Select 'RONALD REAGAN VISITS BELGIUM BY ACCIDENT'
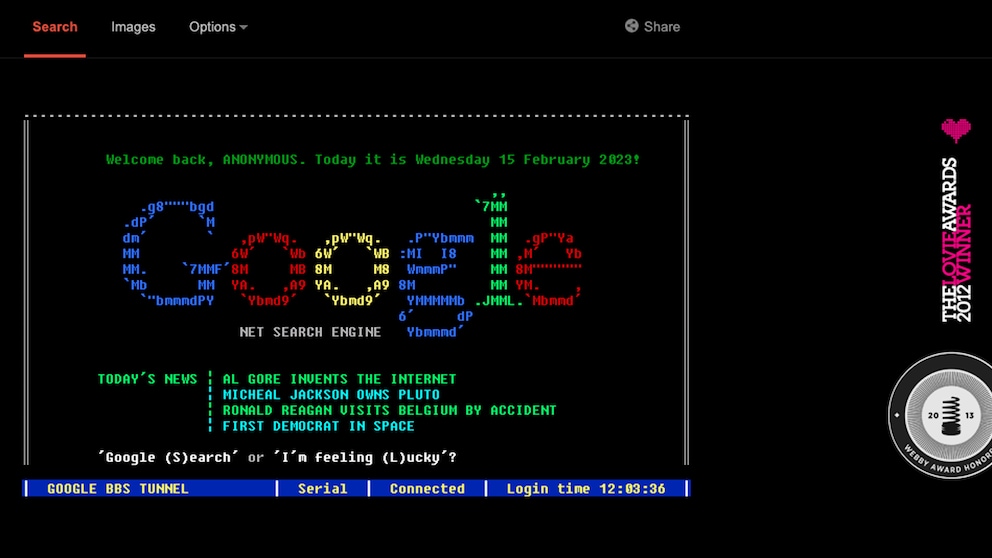Screen dimensions: 992x558 389,411
